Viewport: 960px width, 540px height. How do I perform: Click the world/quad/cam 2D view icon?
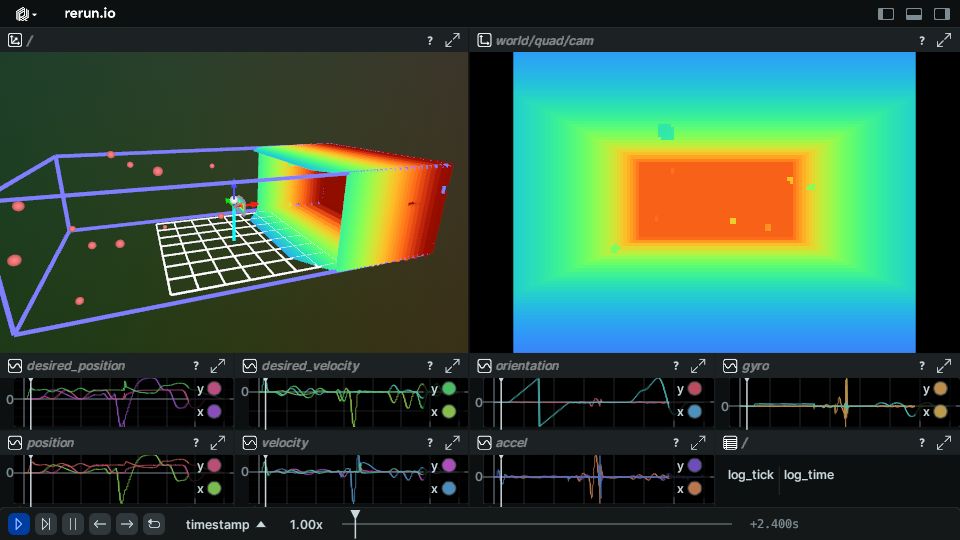pyautogui.click(x=484, y=40)
